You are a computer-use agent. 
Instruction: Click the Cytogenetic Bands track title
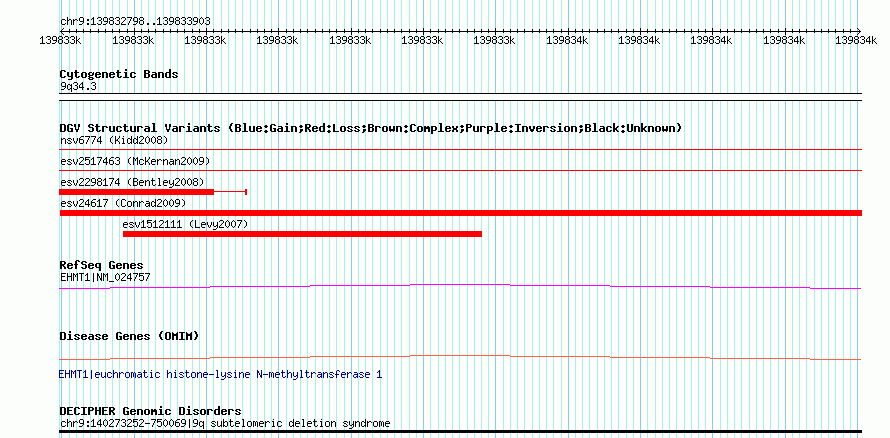coord(119,74)
